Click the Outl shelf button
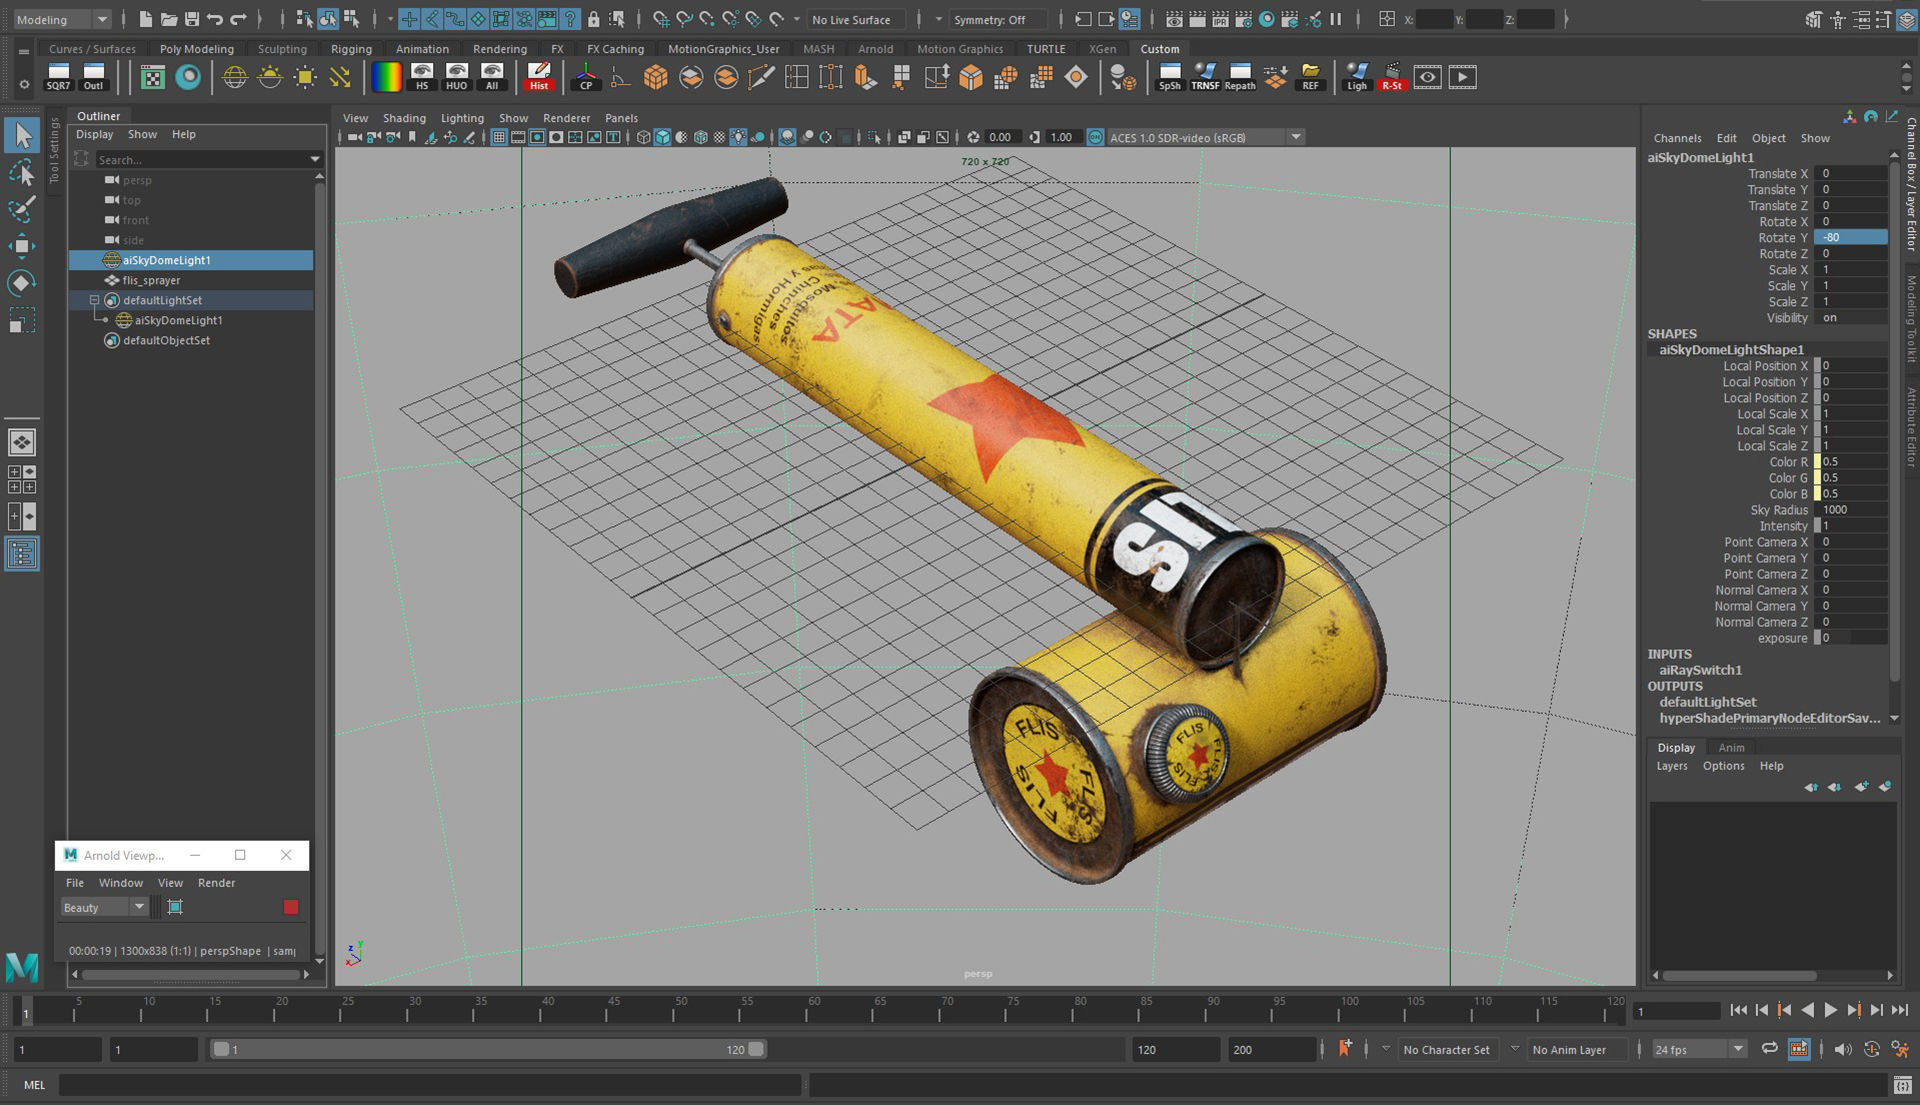Screen dimensions: 1920x1105 (93, 77)
